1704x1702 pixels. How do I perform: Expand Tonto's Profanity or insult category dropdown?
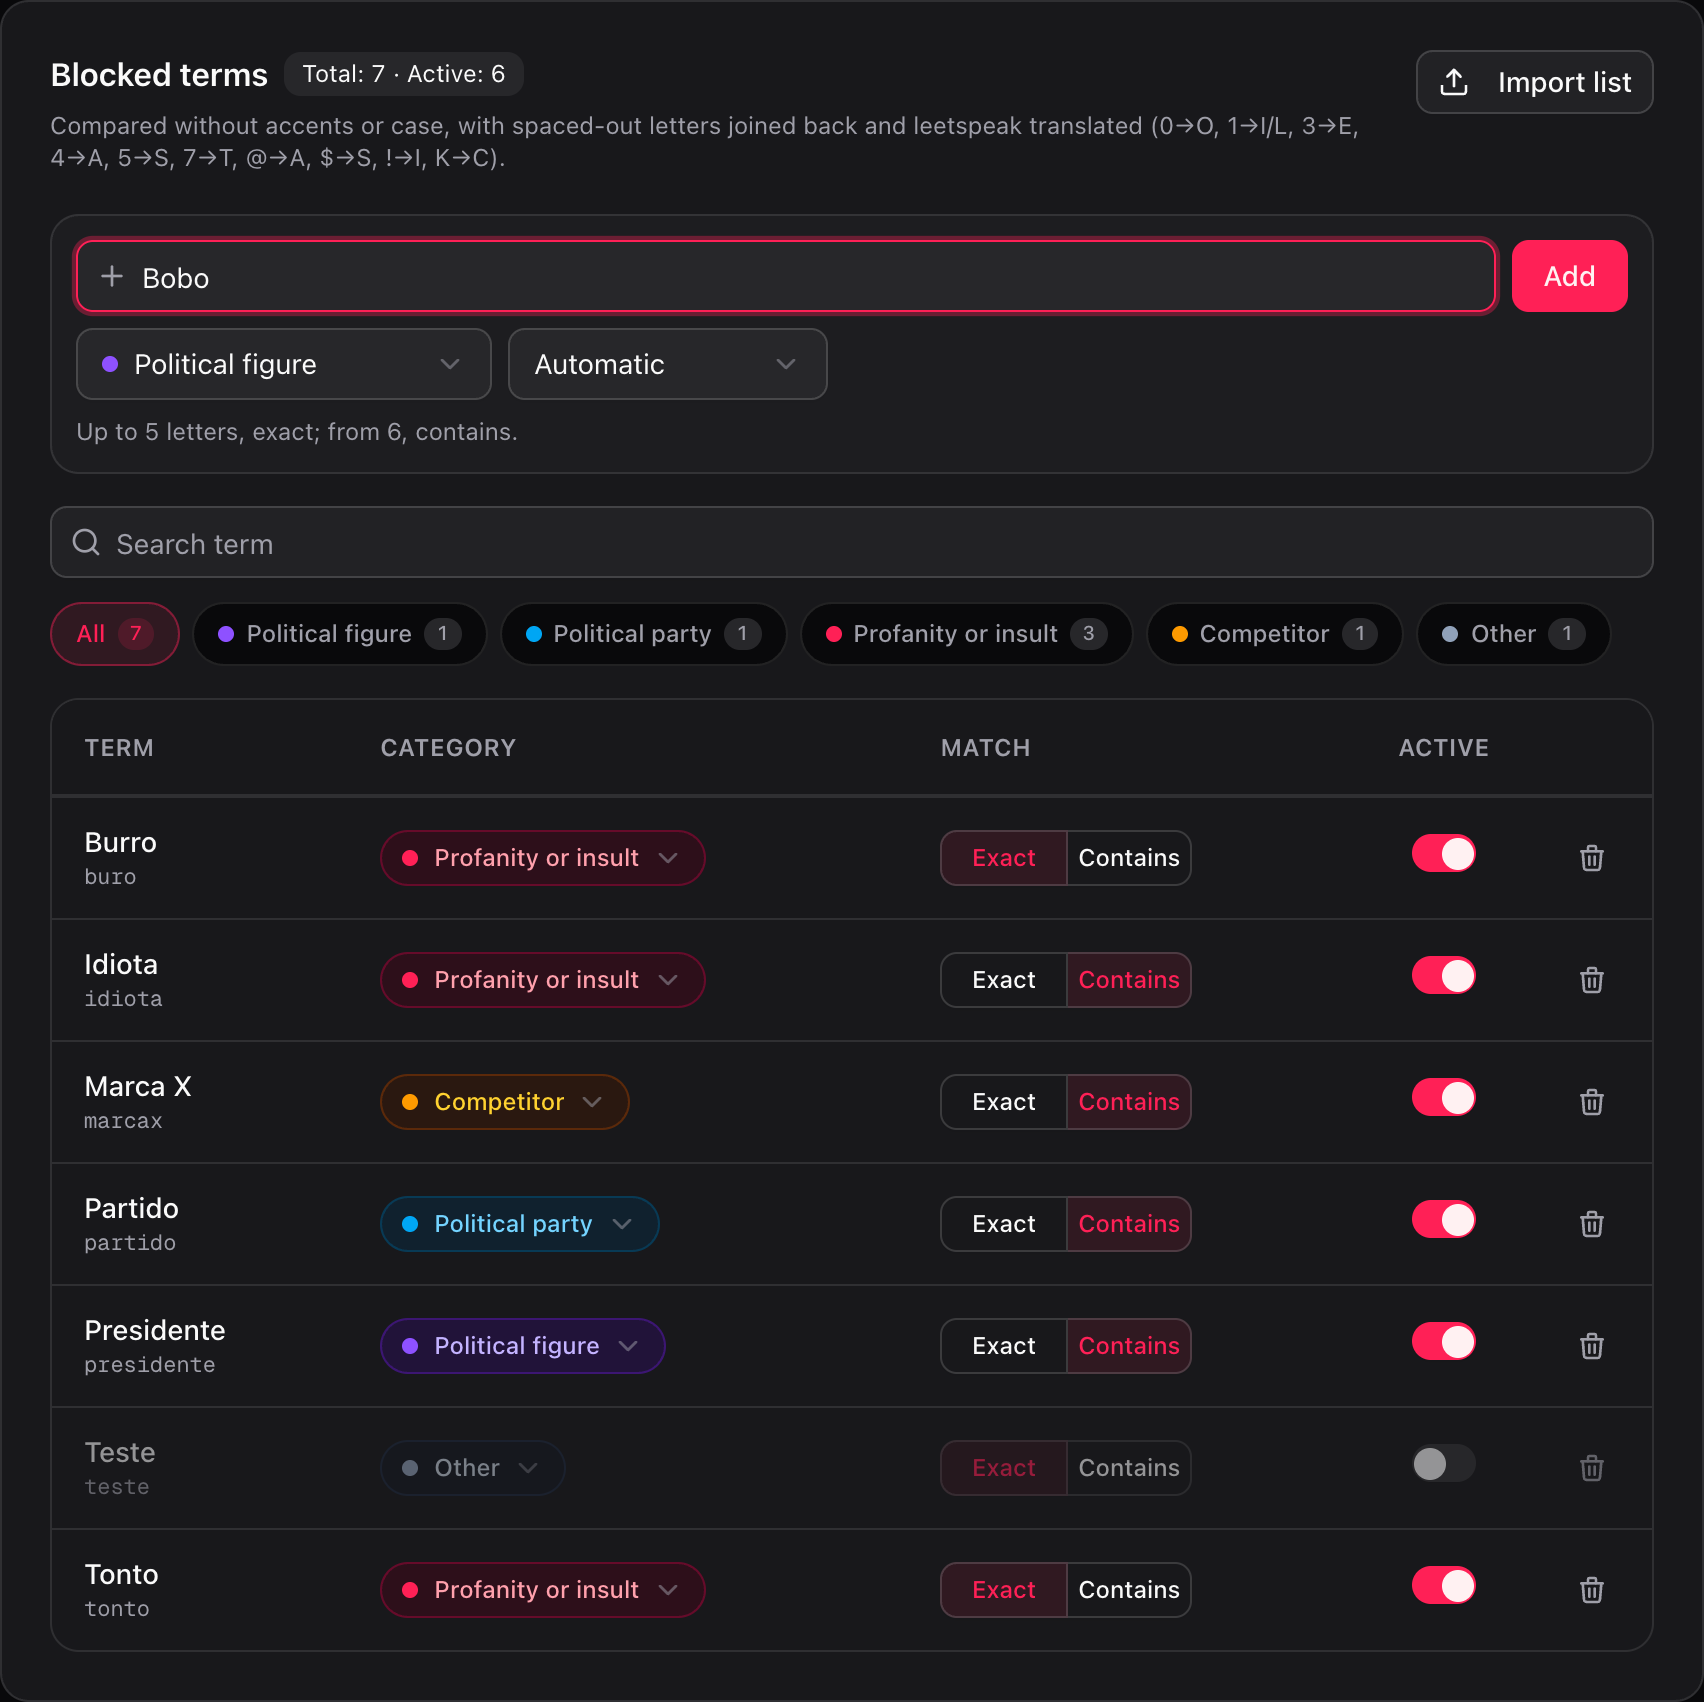[542, 1590]
